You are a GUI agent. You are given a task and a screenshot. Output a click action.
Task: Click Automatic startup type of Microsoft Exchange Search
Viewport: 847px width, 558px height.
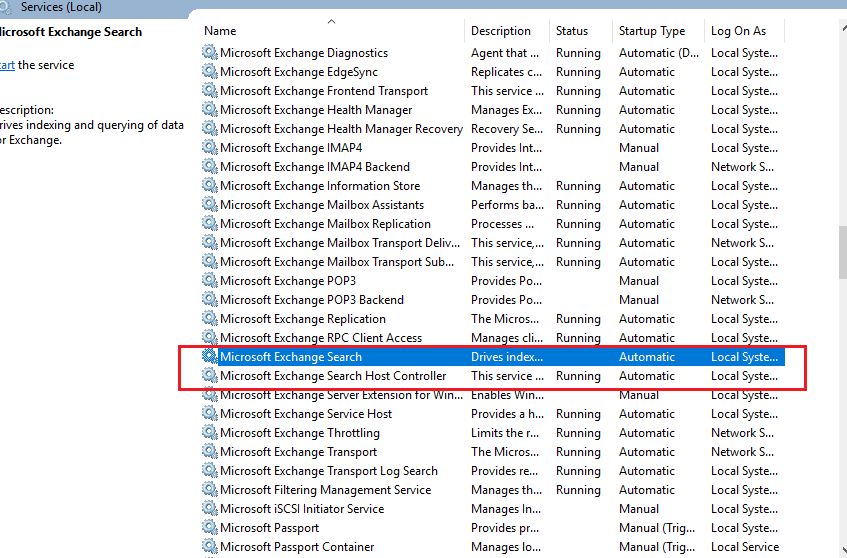[647, 357]
